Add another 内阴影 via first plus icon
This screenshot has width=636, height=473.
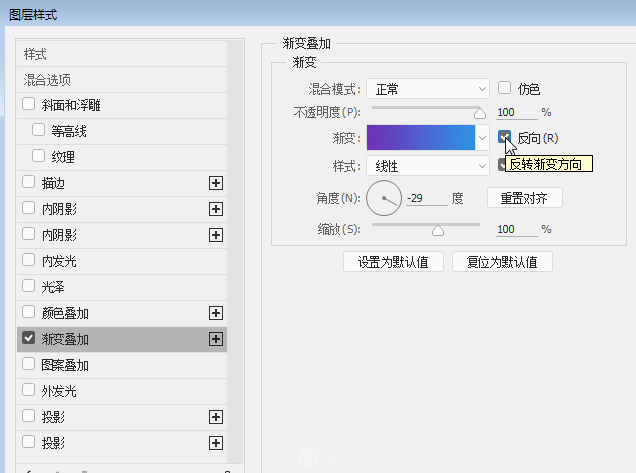pos(215,209)
